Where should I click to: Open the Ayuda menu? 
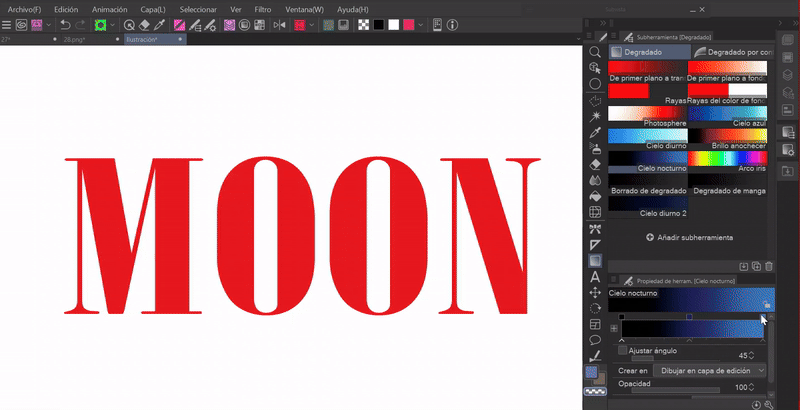353,9
